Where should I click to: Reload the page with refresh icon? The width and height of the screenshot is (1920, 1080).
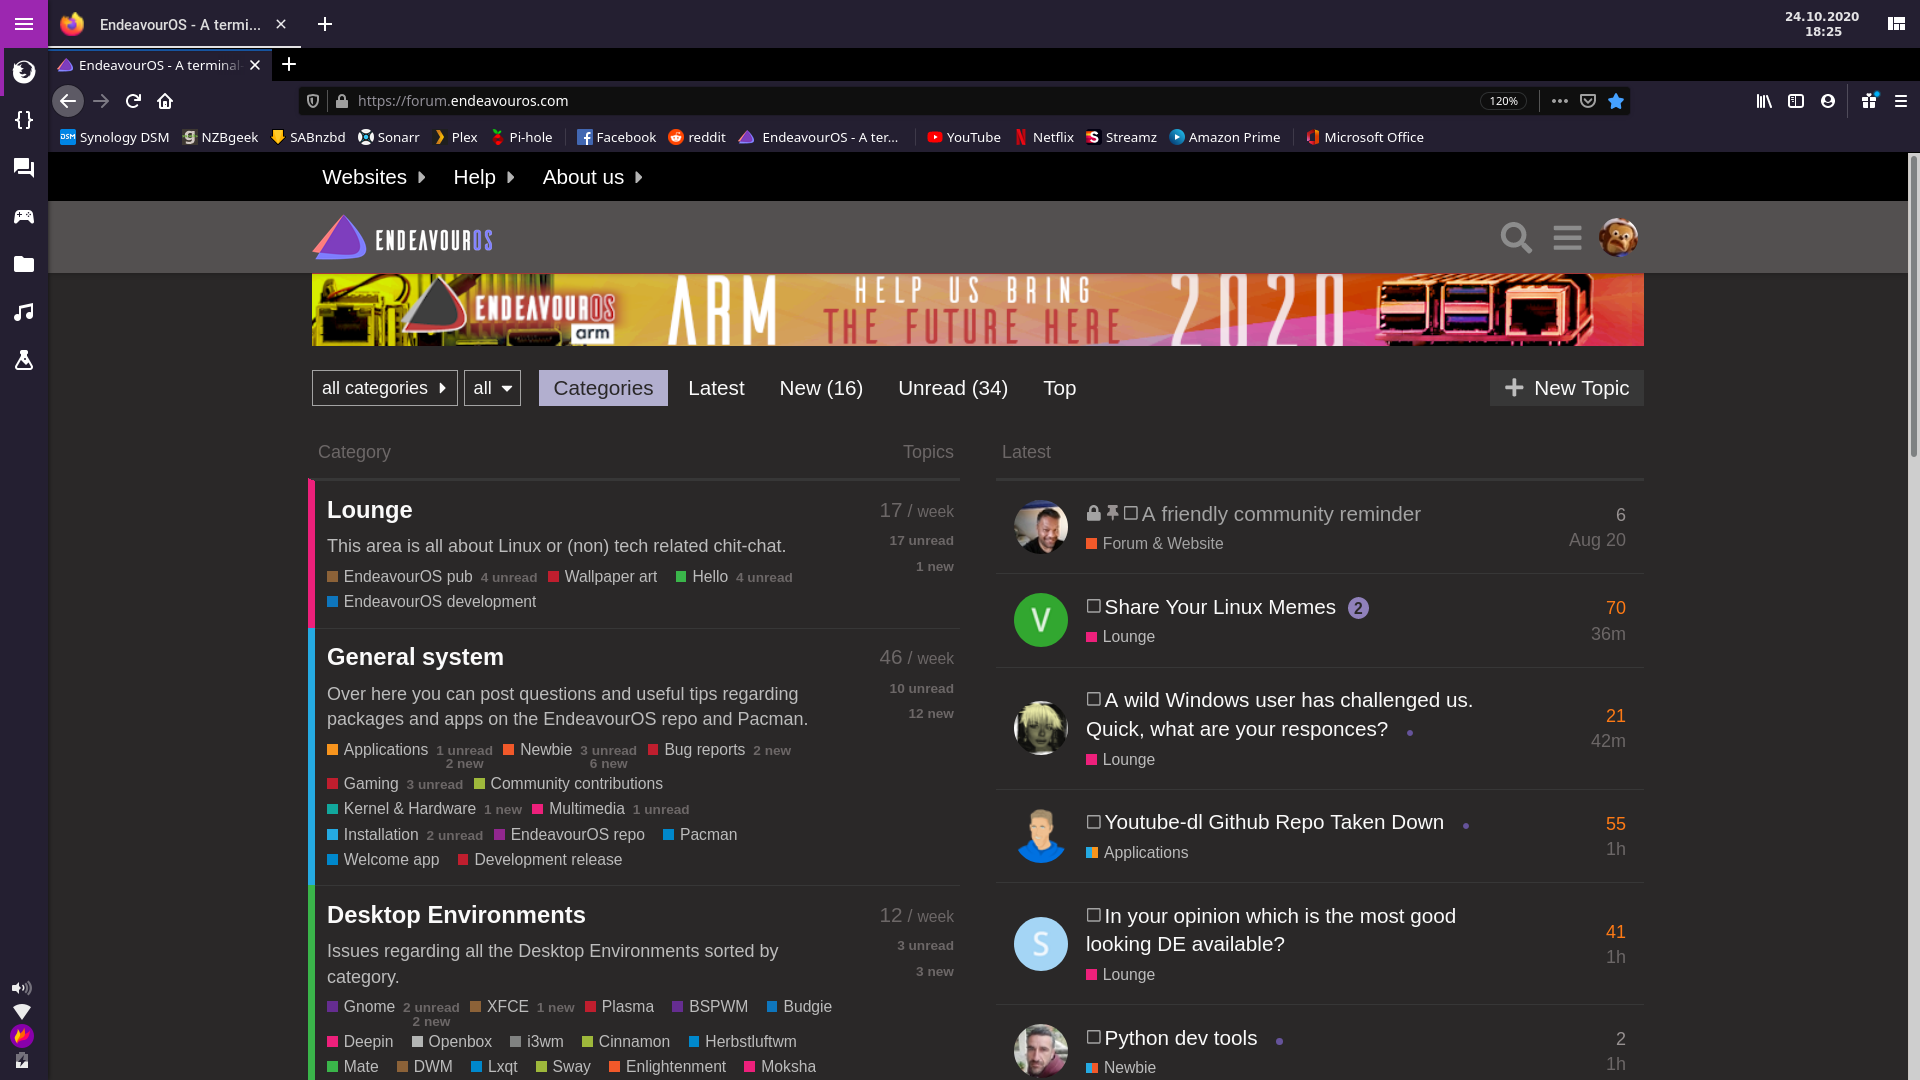click(133, 101)
